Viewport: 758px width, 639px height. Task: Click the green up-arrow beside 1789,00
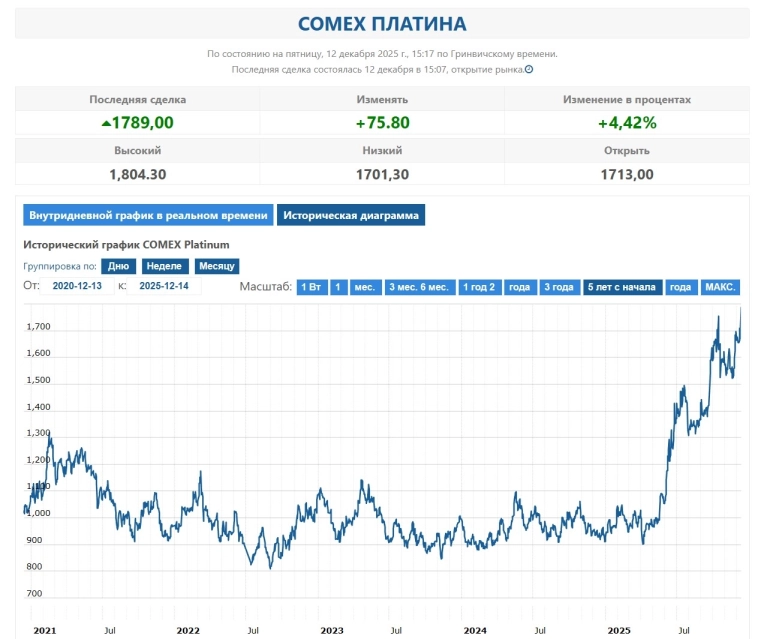[x=106, y=123]
